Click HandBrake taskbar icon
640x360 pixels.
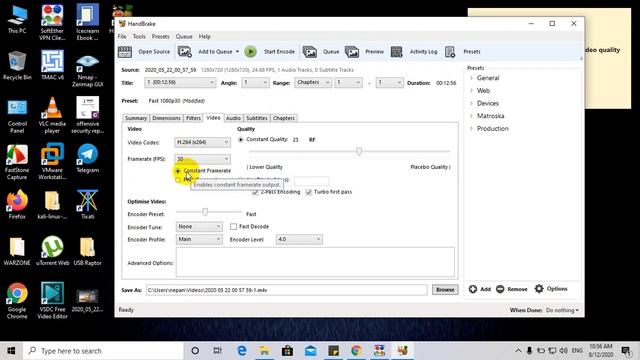coord(403,351)
